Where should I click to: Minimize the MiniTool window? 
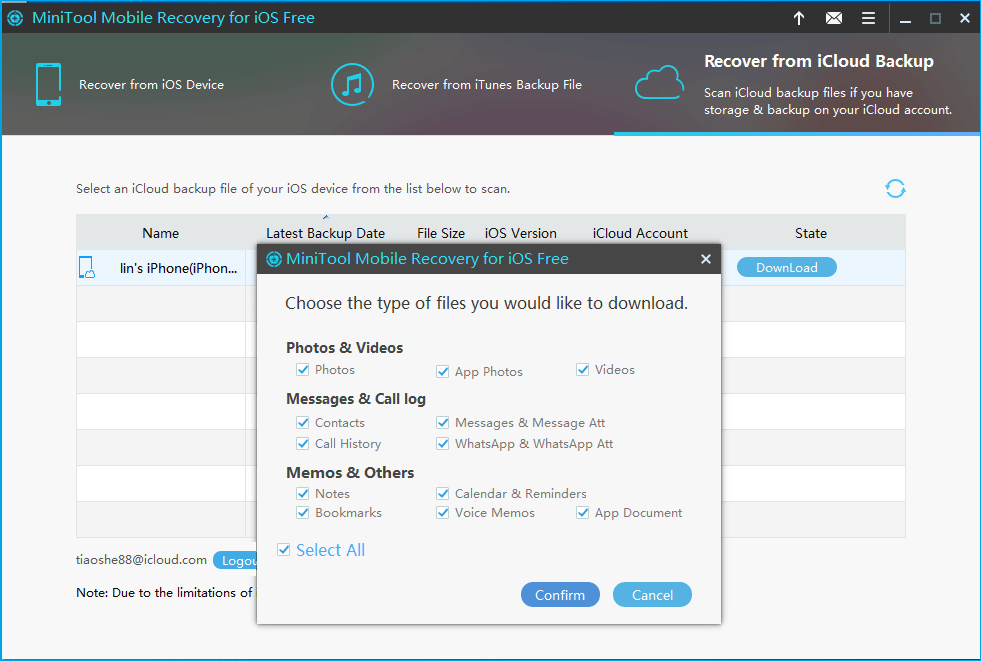click(905, 19)
